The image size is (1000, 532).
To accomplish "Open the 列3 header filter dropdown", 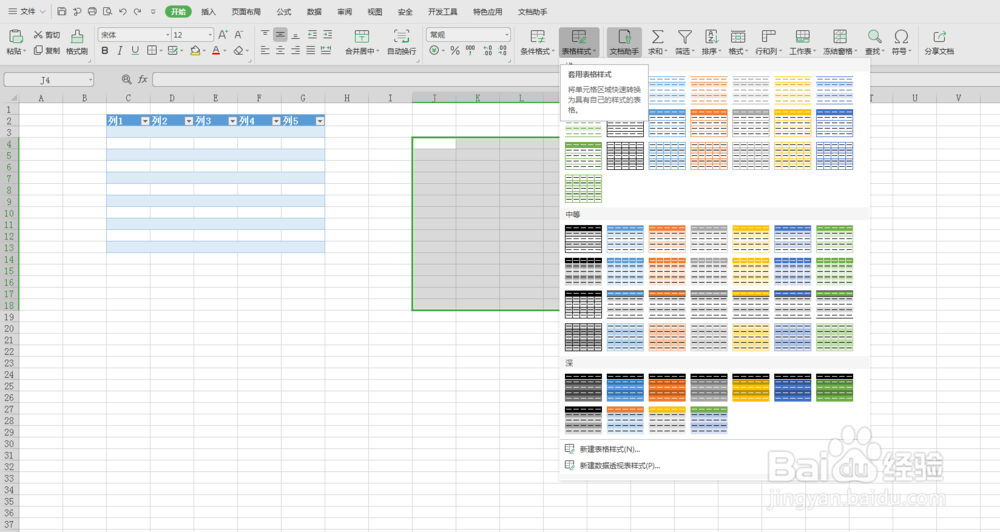I will click(232, 121).
